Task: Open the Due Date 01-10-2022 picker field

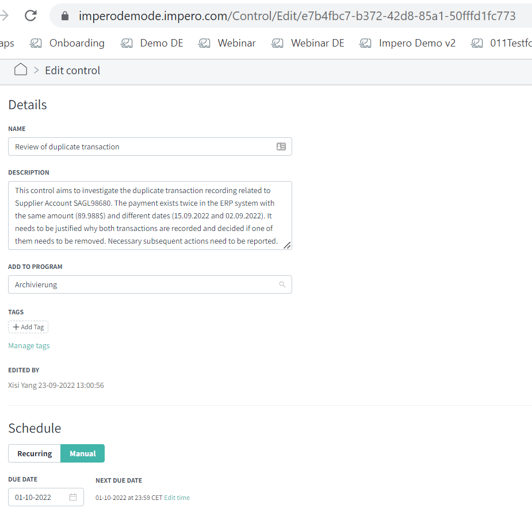Action: 46,497
